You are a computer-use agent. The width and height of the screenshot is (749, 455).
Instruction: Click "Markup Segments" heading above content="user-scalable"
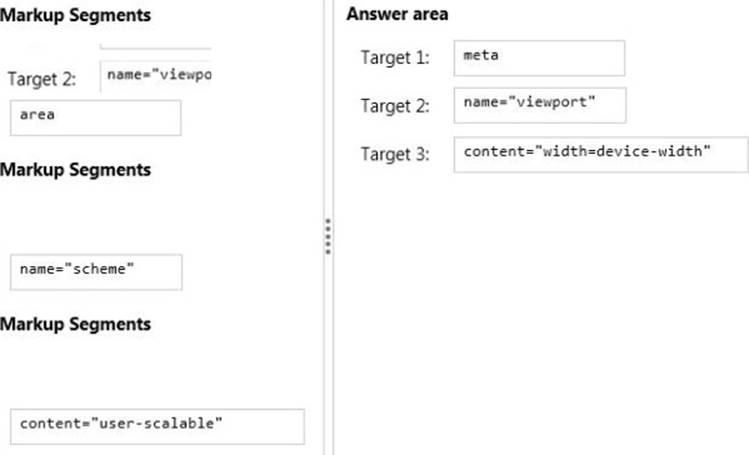[x=75, y=324]
